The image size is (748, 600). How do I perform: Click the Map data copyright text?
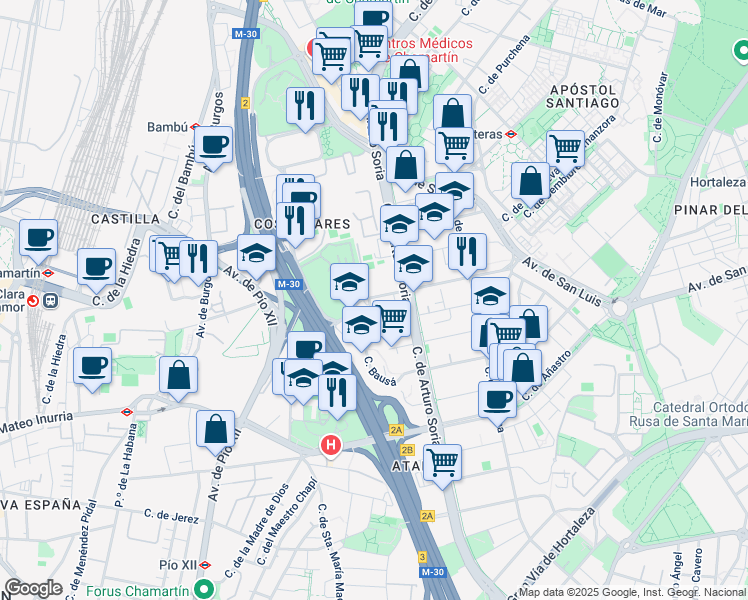point(633,593)
